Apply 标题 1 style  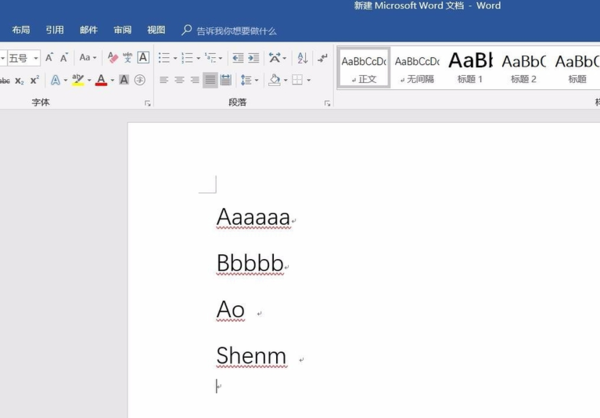(470, 68)
